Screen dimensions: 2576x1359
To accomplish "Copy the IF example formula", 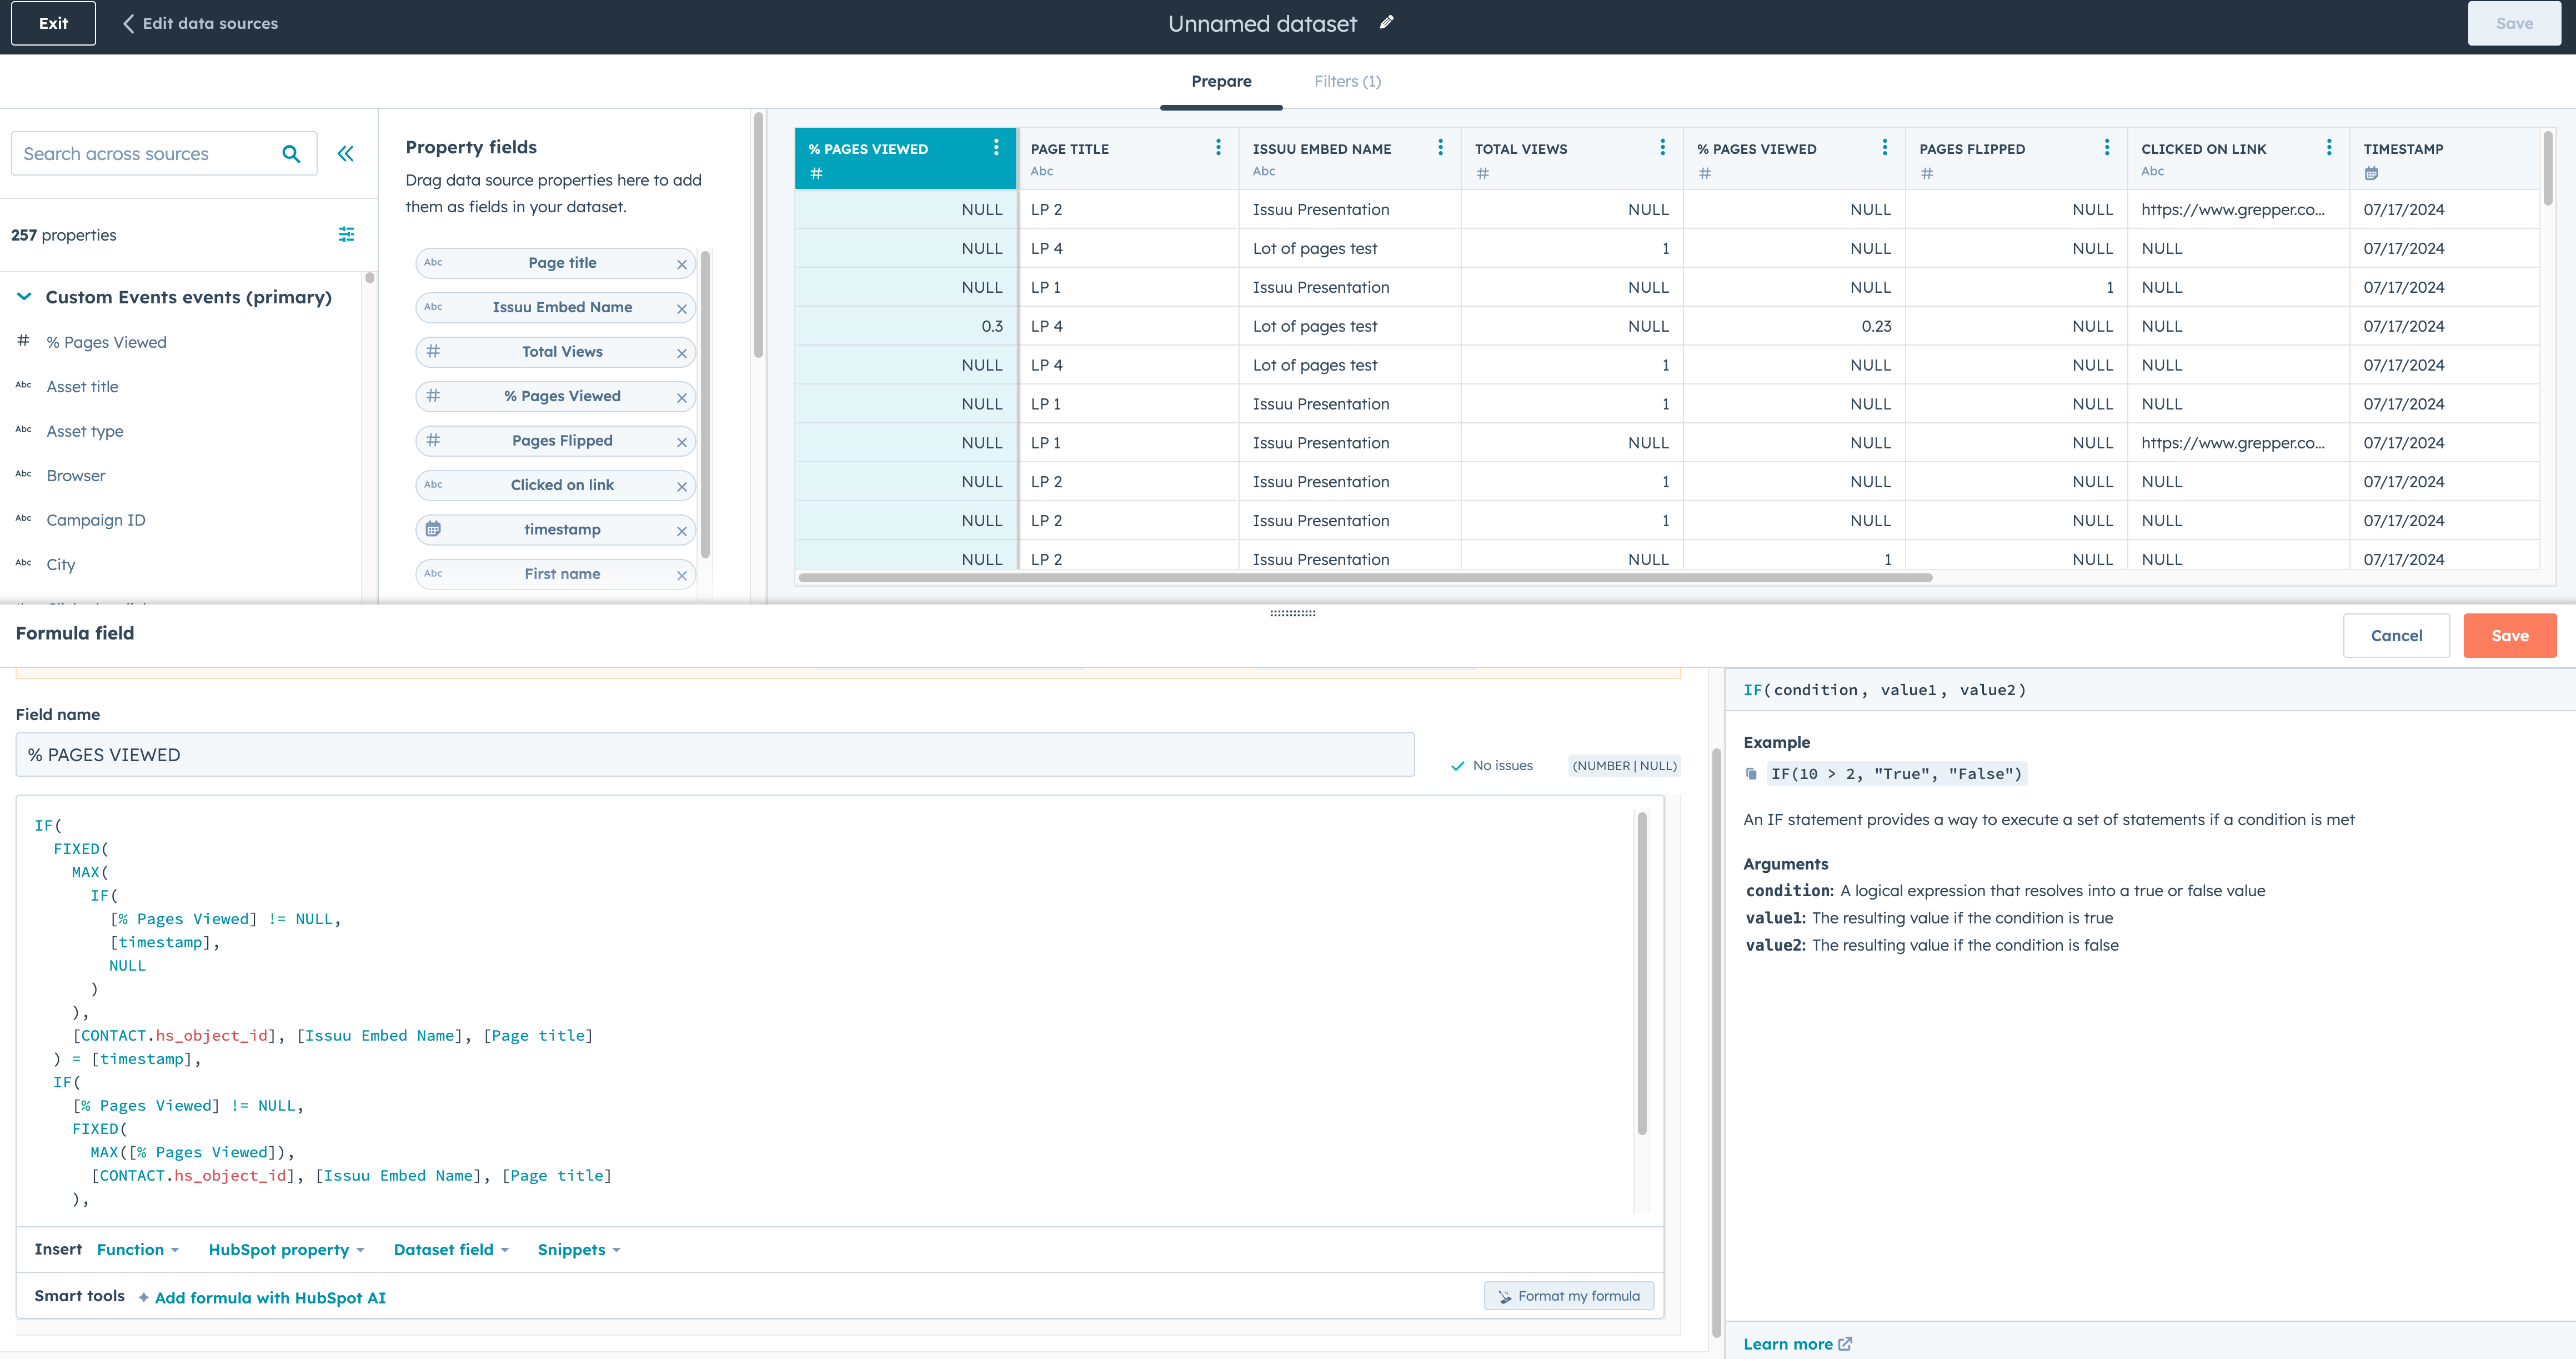I will point(1751,773).
